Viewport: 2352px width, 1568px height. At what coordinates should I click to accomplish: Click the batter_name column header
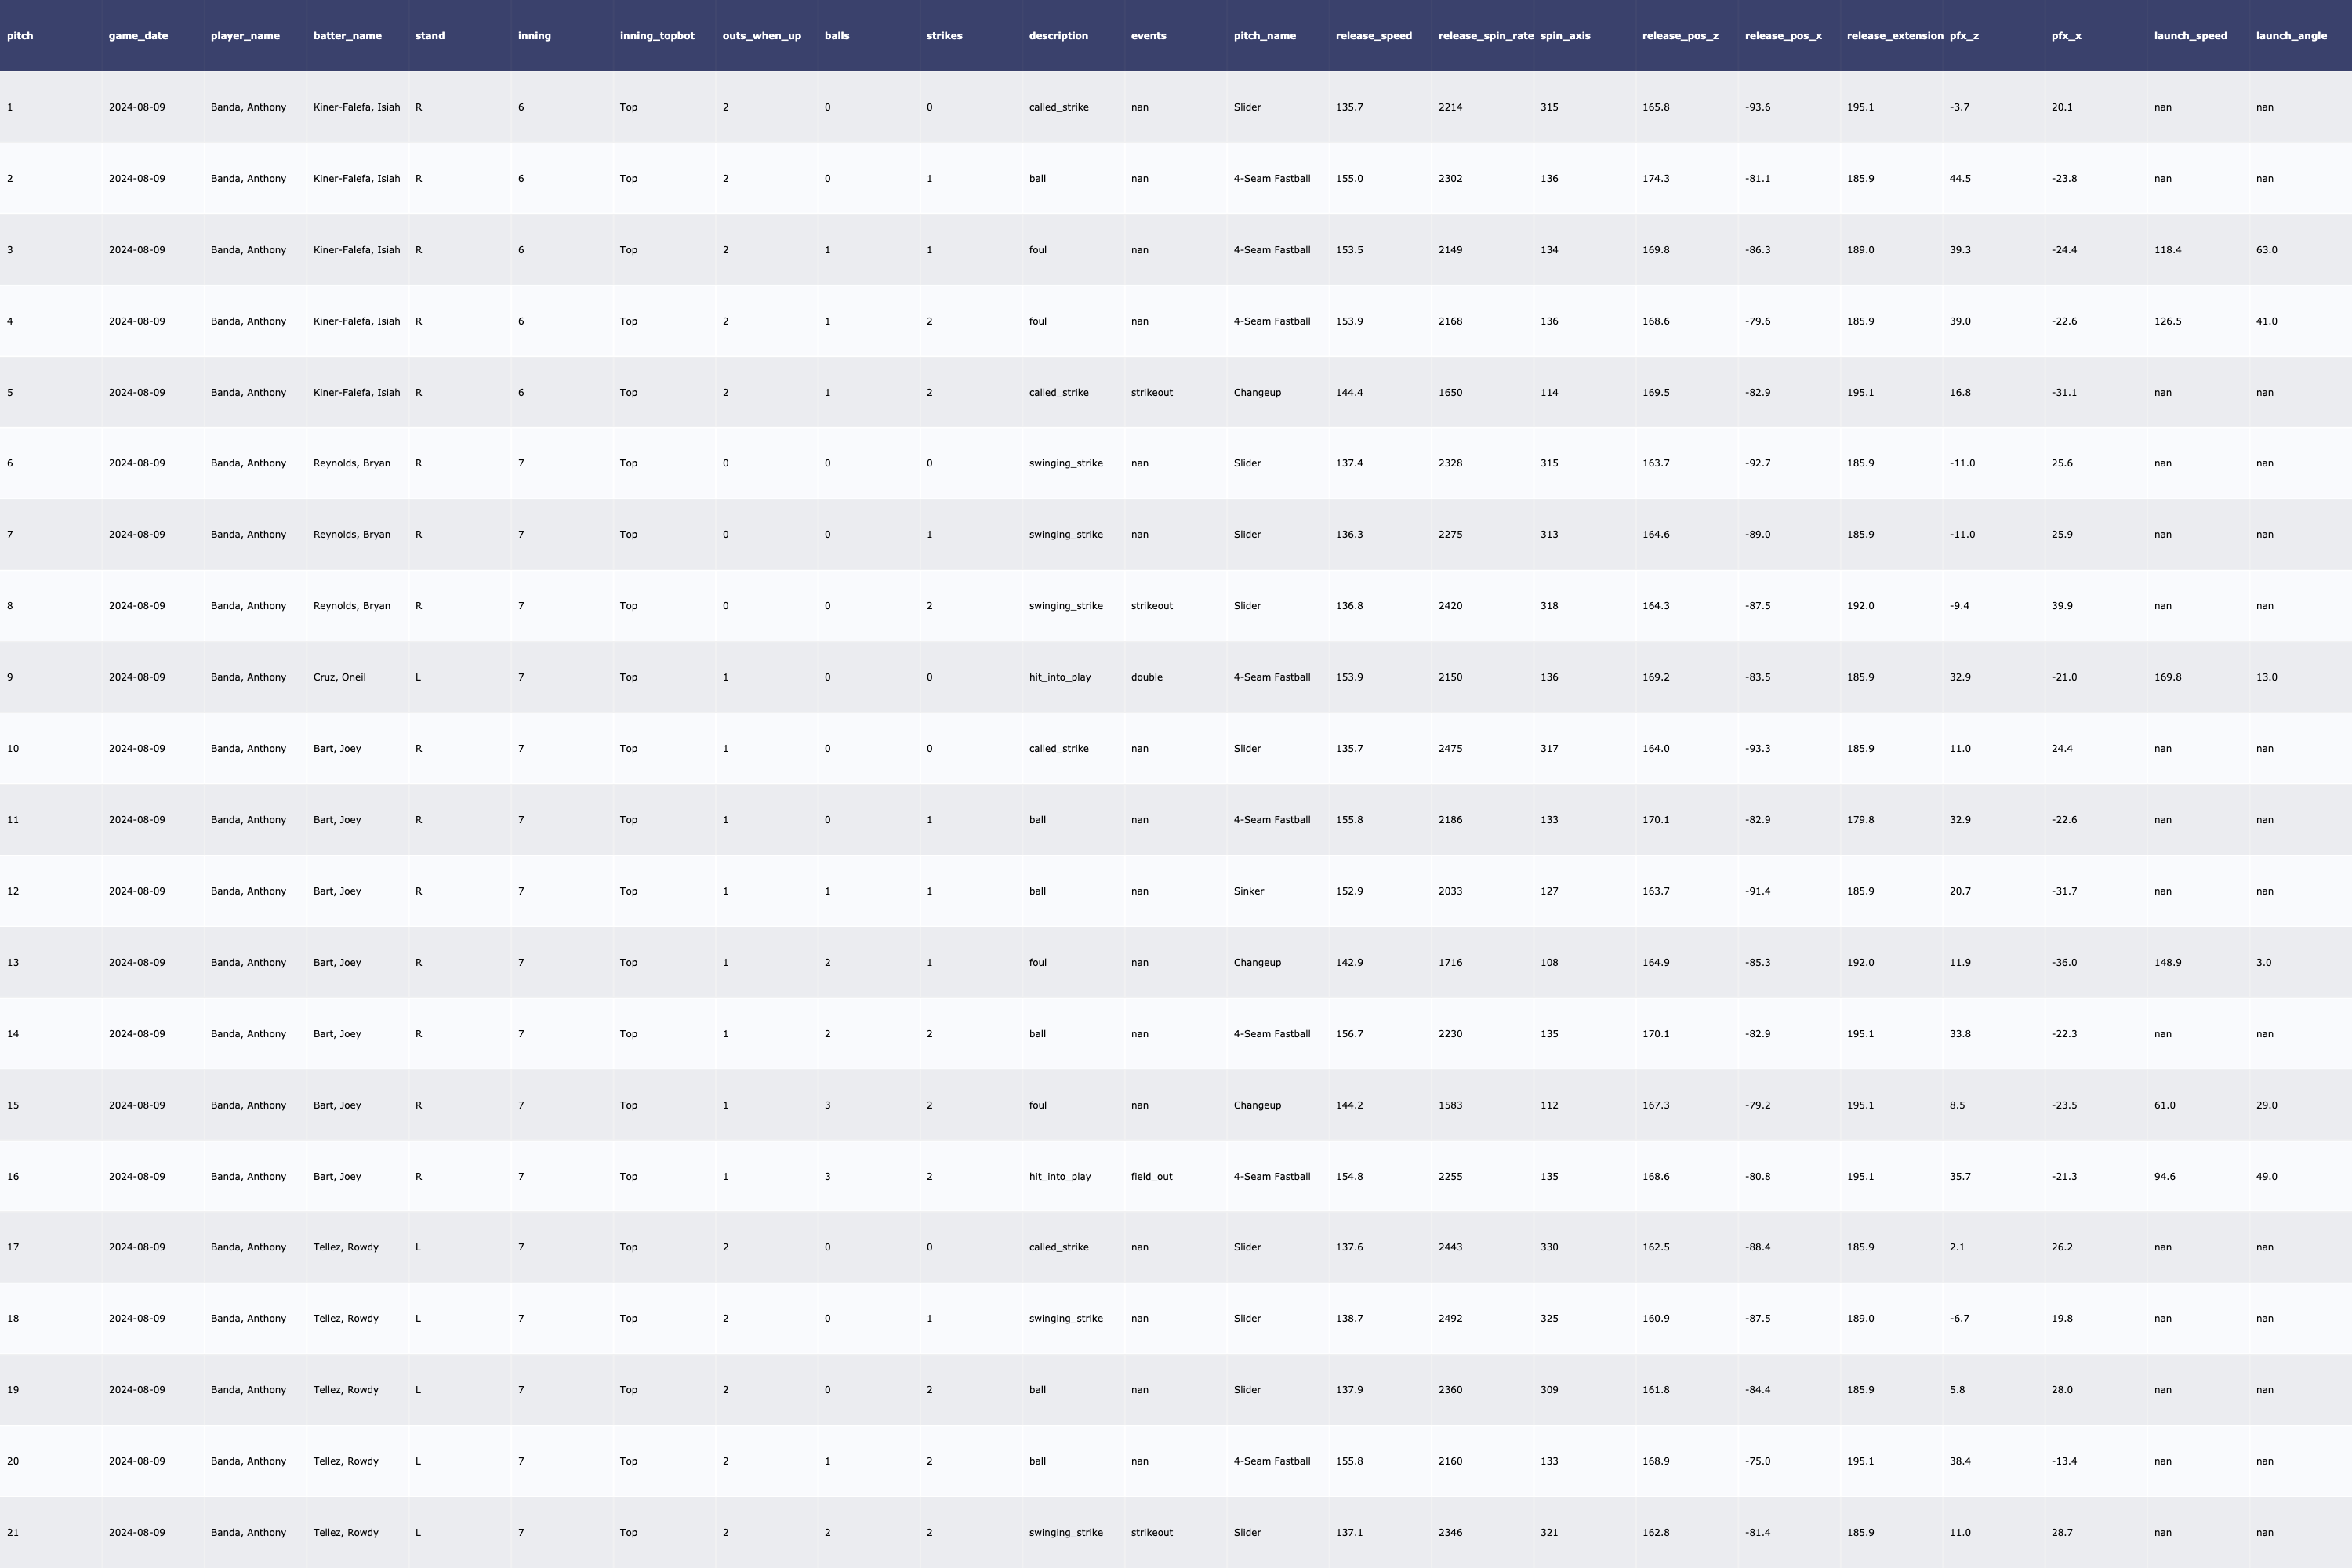coord(347,36)
